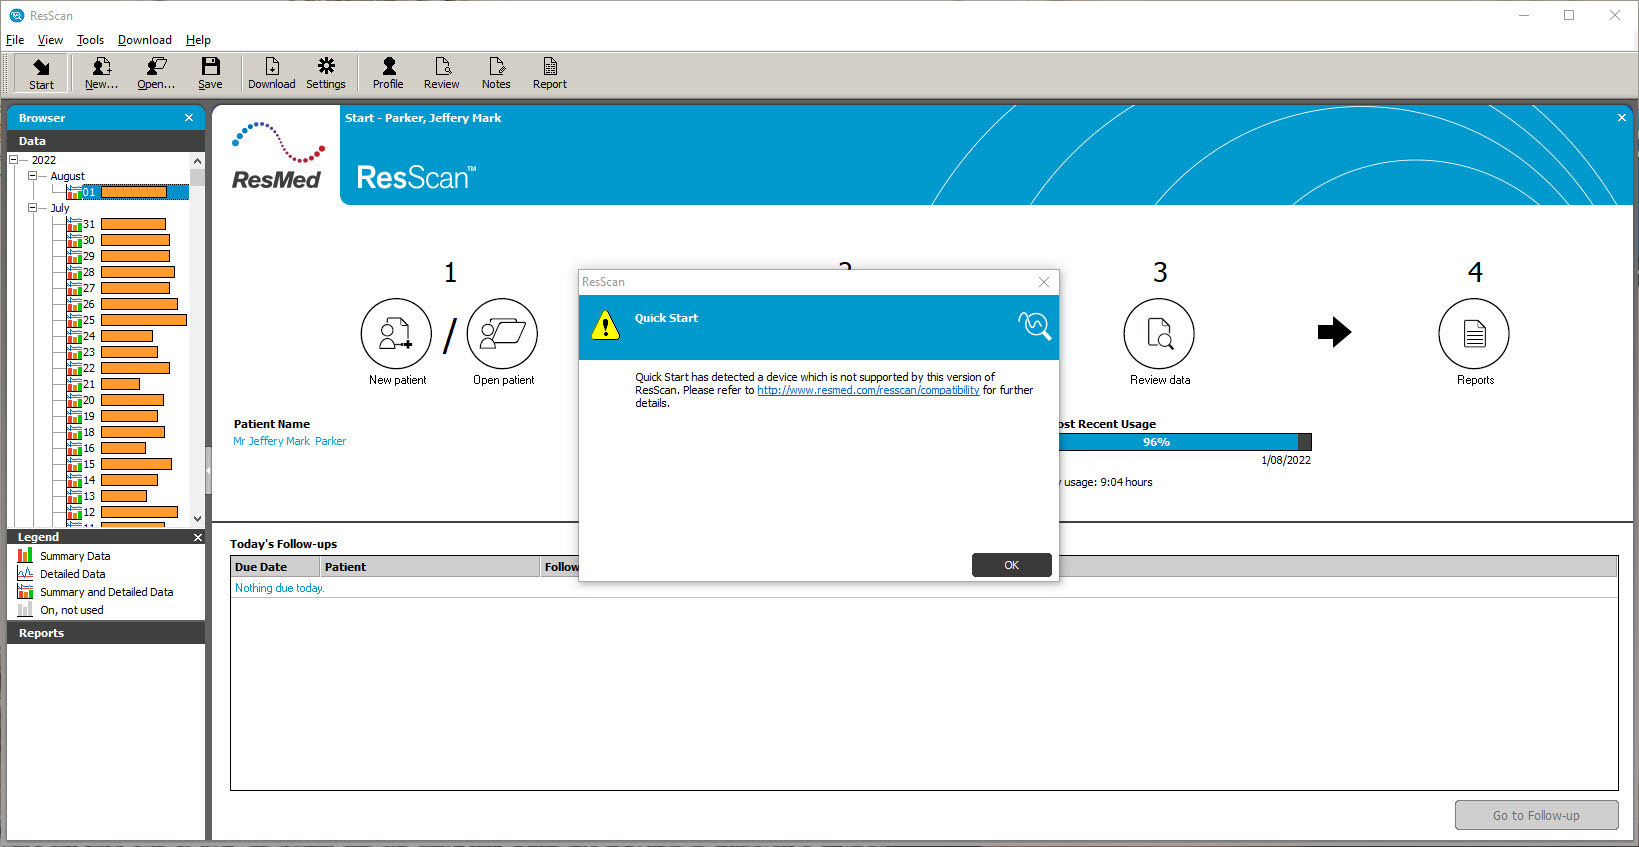Select July 16 data entry
Image resolution: width=1639 pixels, height=847 pixels.
coord(106,448)
